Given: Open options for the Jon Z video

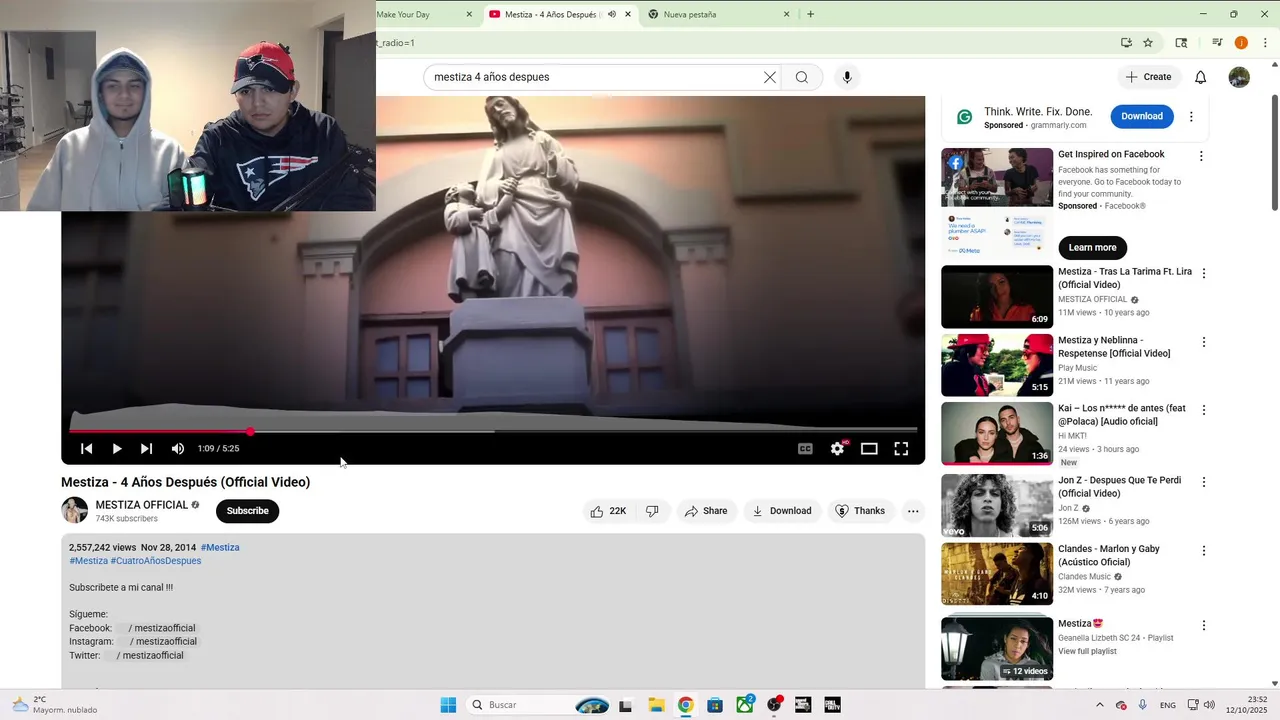Looking at the screenshot, I should (x=1204, y=482).
